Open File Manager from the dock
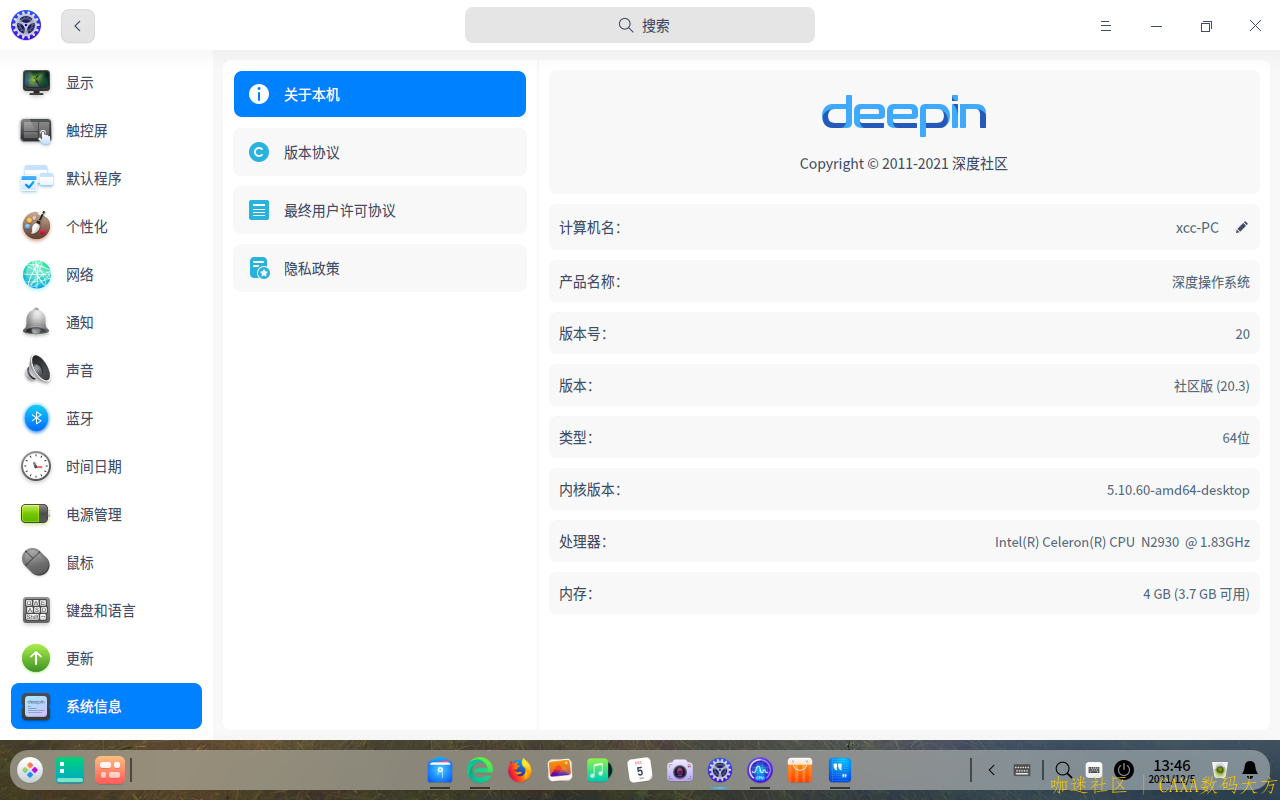Viewport: 1280px width, 800px height. (440, 770)
